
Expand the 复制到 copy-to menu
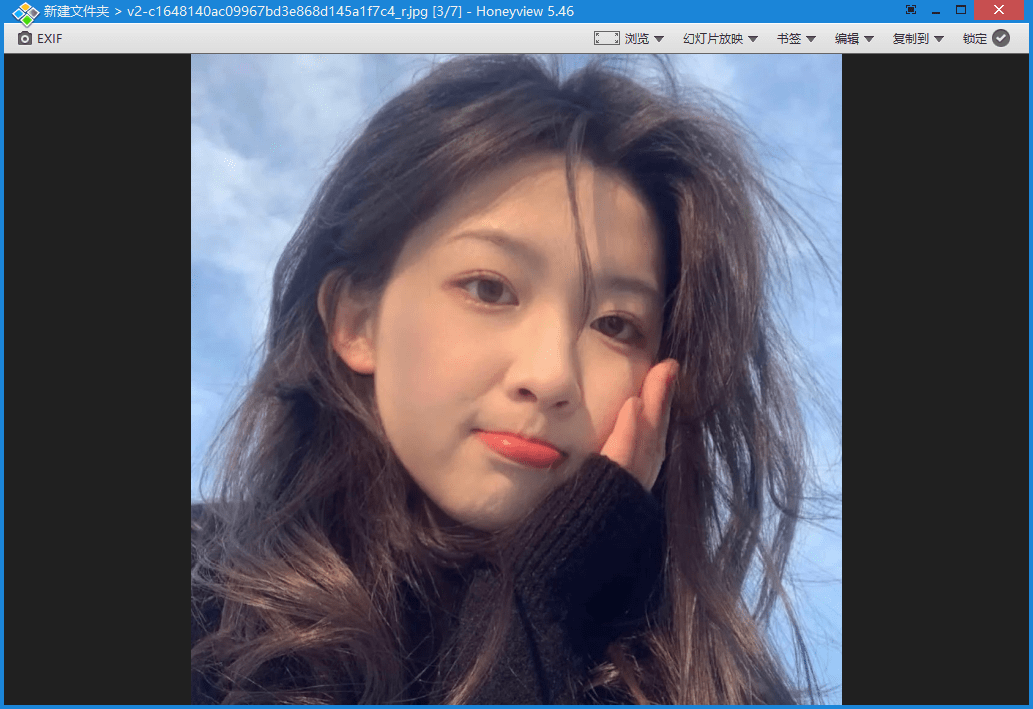[918, 39]
